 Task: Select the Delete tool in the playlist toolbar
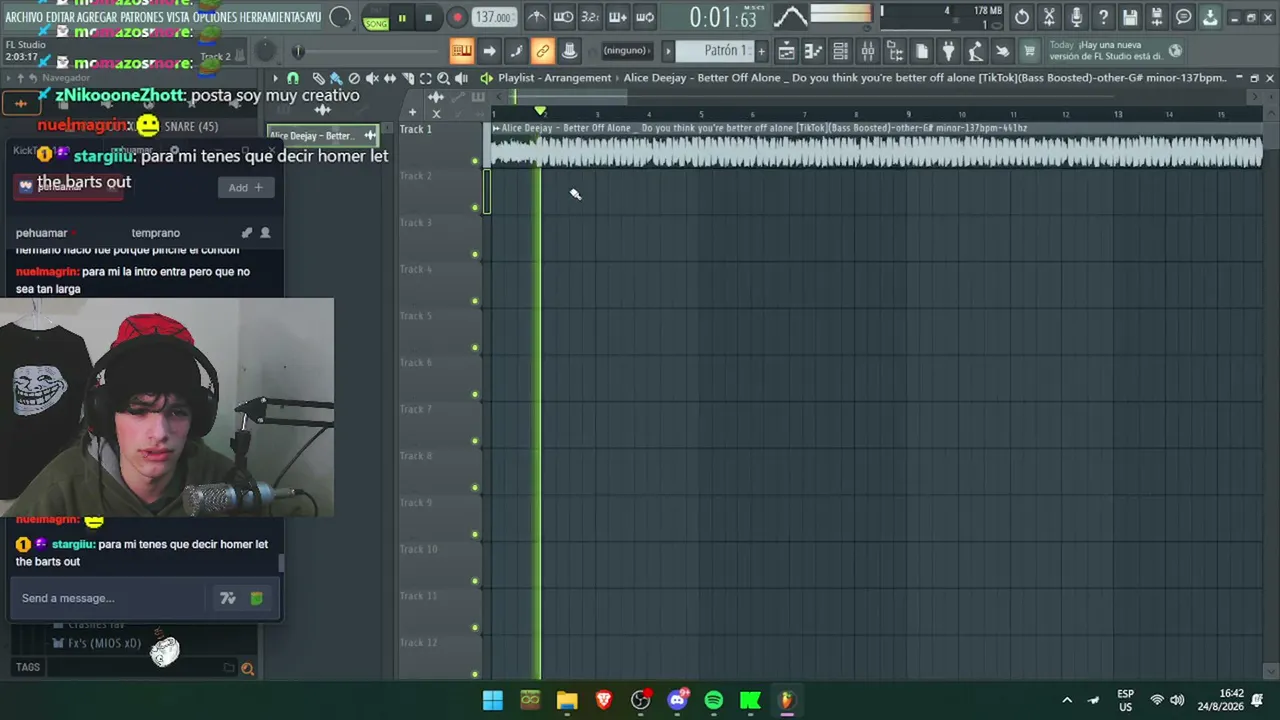click(x=354, y=78)
